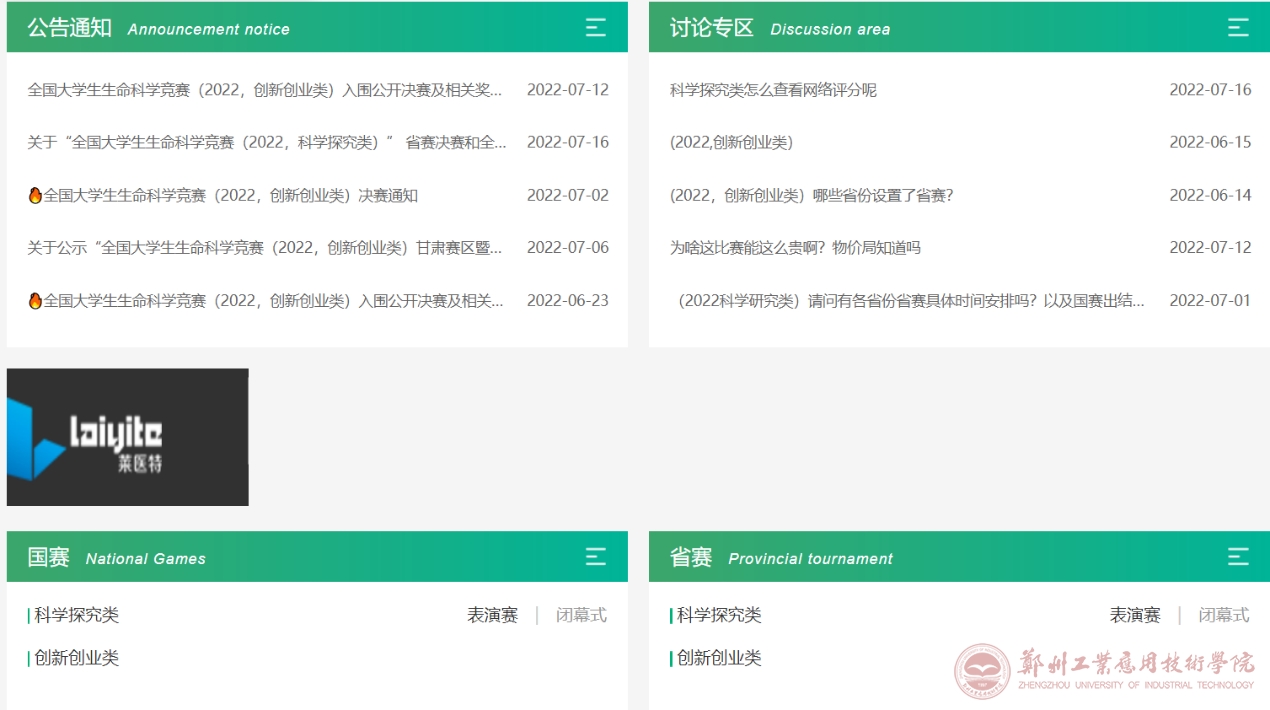Select 表演赛 tab under Provincial tournament
1270x710 pixels.
click(x=1135, y=615)
